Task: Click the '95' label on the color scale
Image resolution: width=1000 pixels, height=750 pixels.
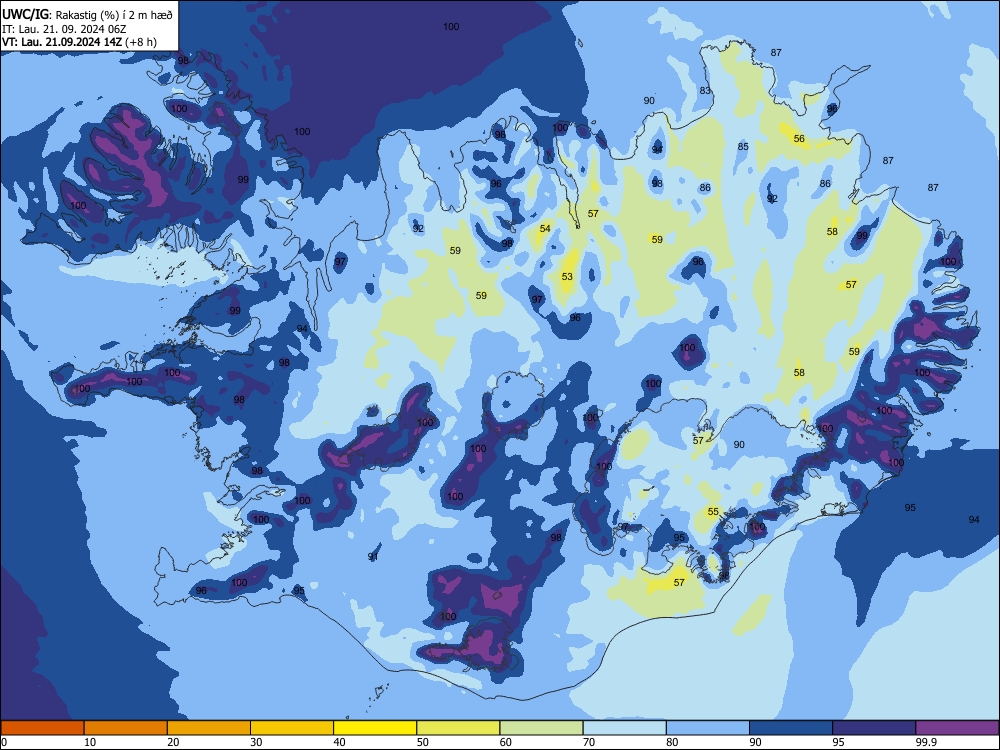Action: (839, 742)
